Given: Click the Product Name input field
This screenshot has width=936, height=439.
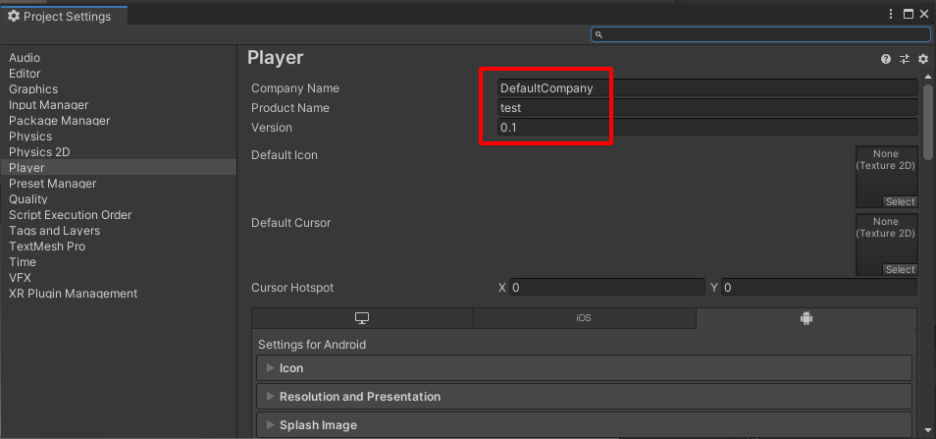Looking at the screenshot, I should [707, 108].
